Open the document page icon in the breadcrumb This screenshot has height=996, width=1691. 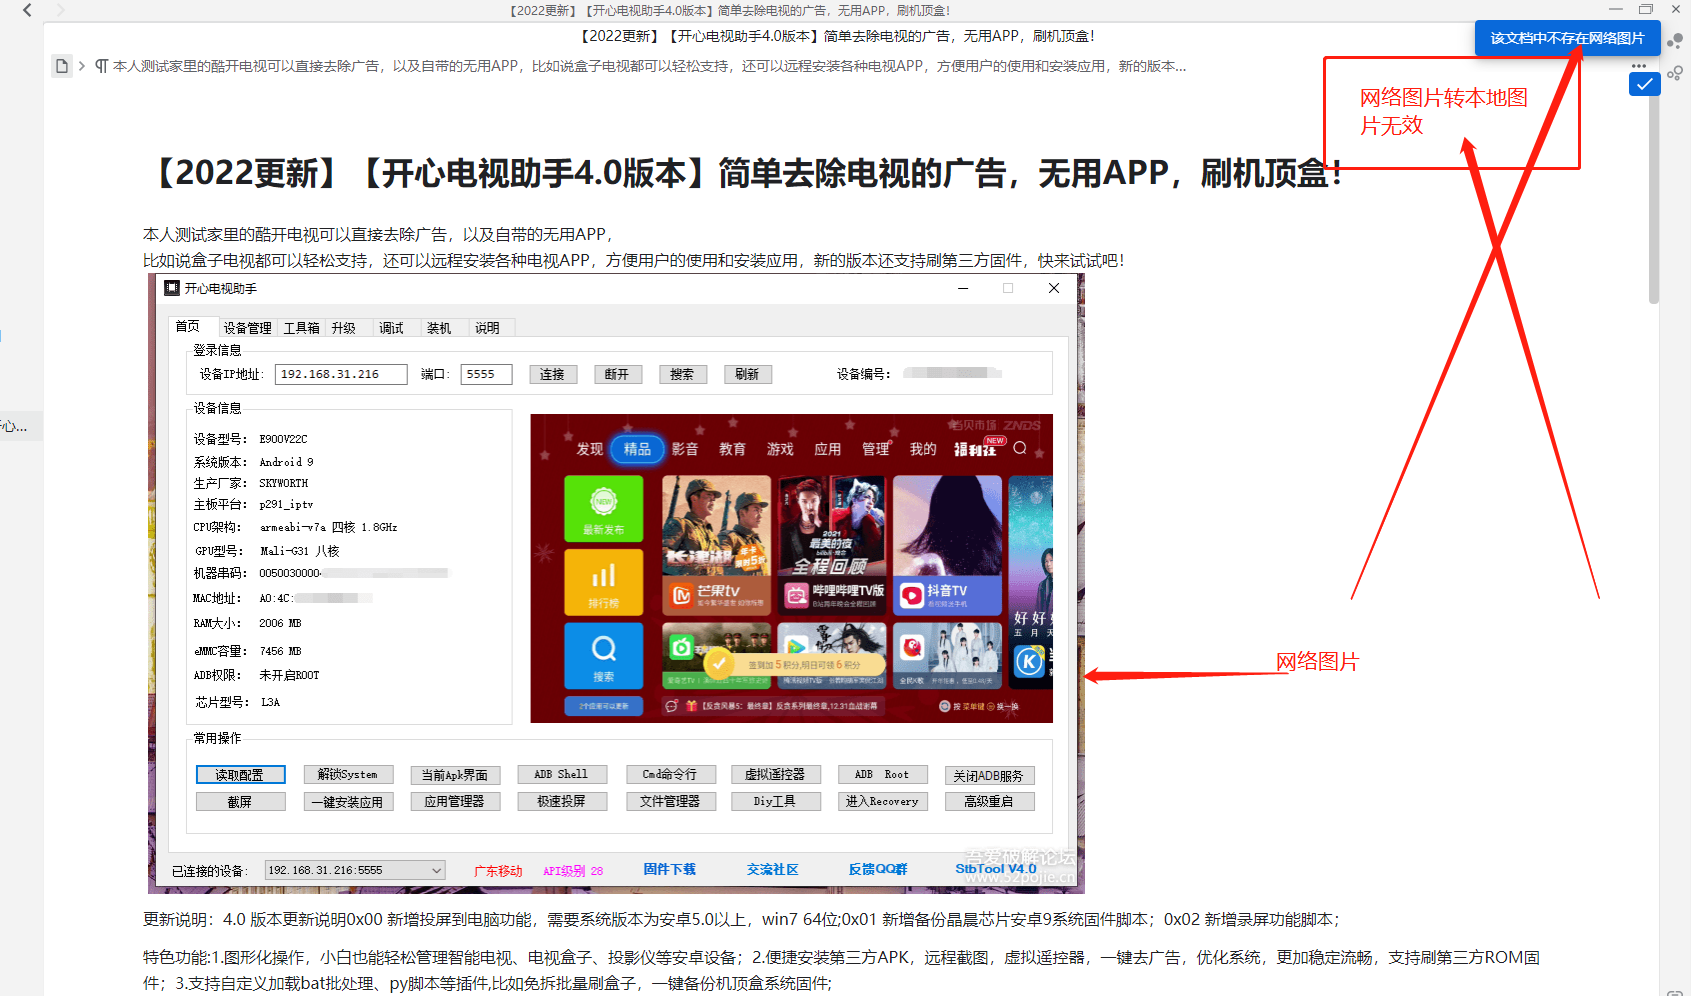62,66
